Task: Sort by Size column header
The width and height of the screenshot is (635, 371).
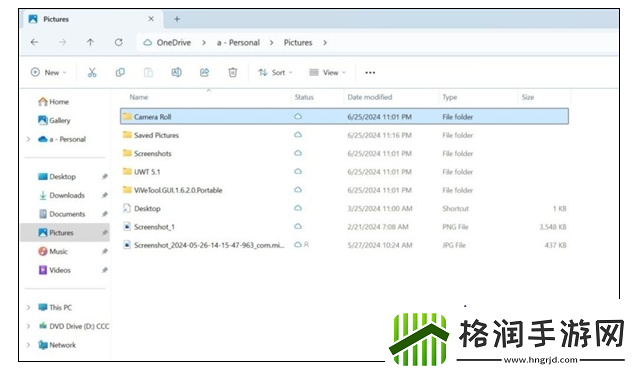Action: [528, 97]
